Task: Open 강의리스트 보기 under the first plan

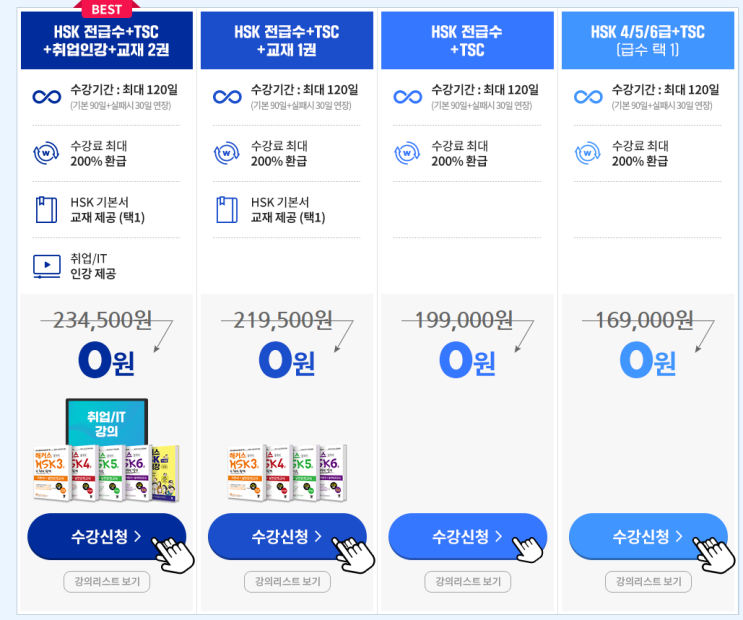Action: click(x=107, y=582)
